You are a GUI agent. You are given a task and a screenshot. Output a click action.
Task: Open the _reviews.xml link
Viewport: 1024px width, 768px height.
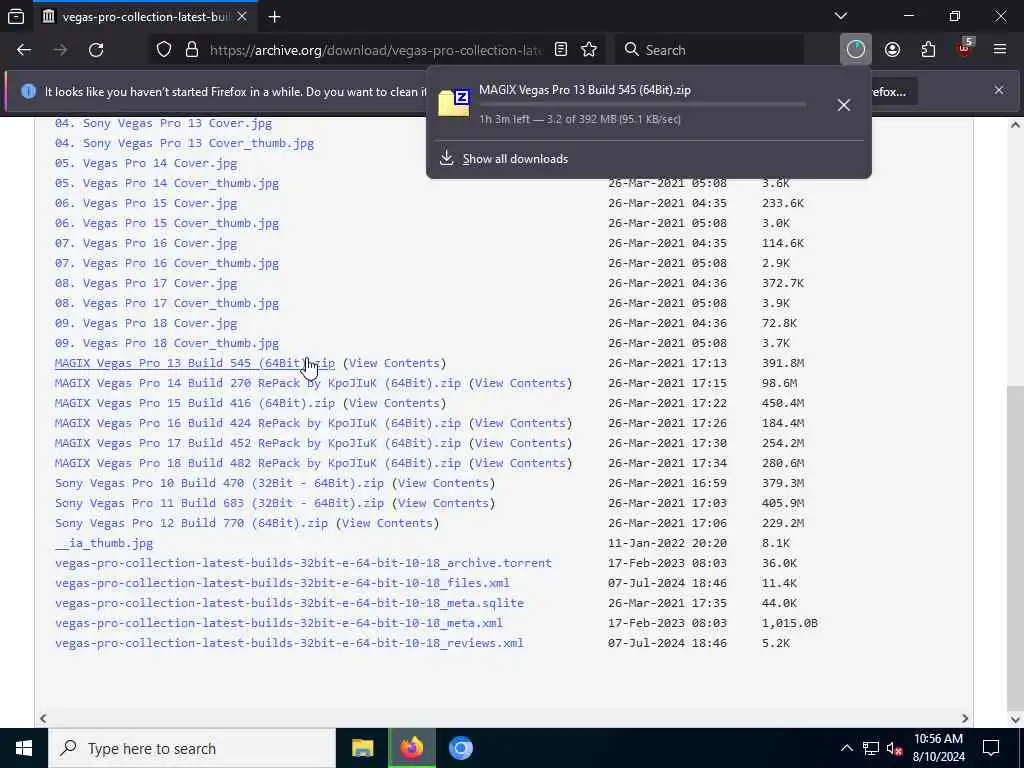[289, 643]
